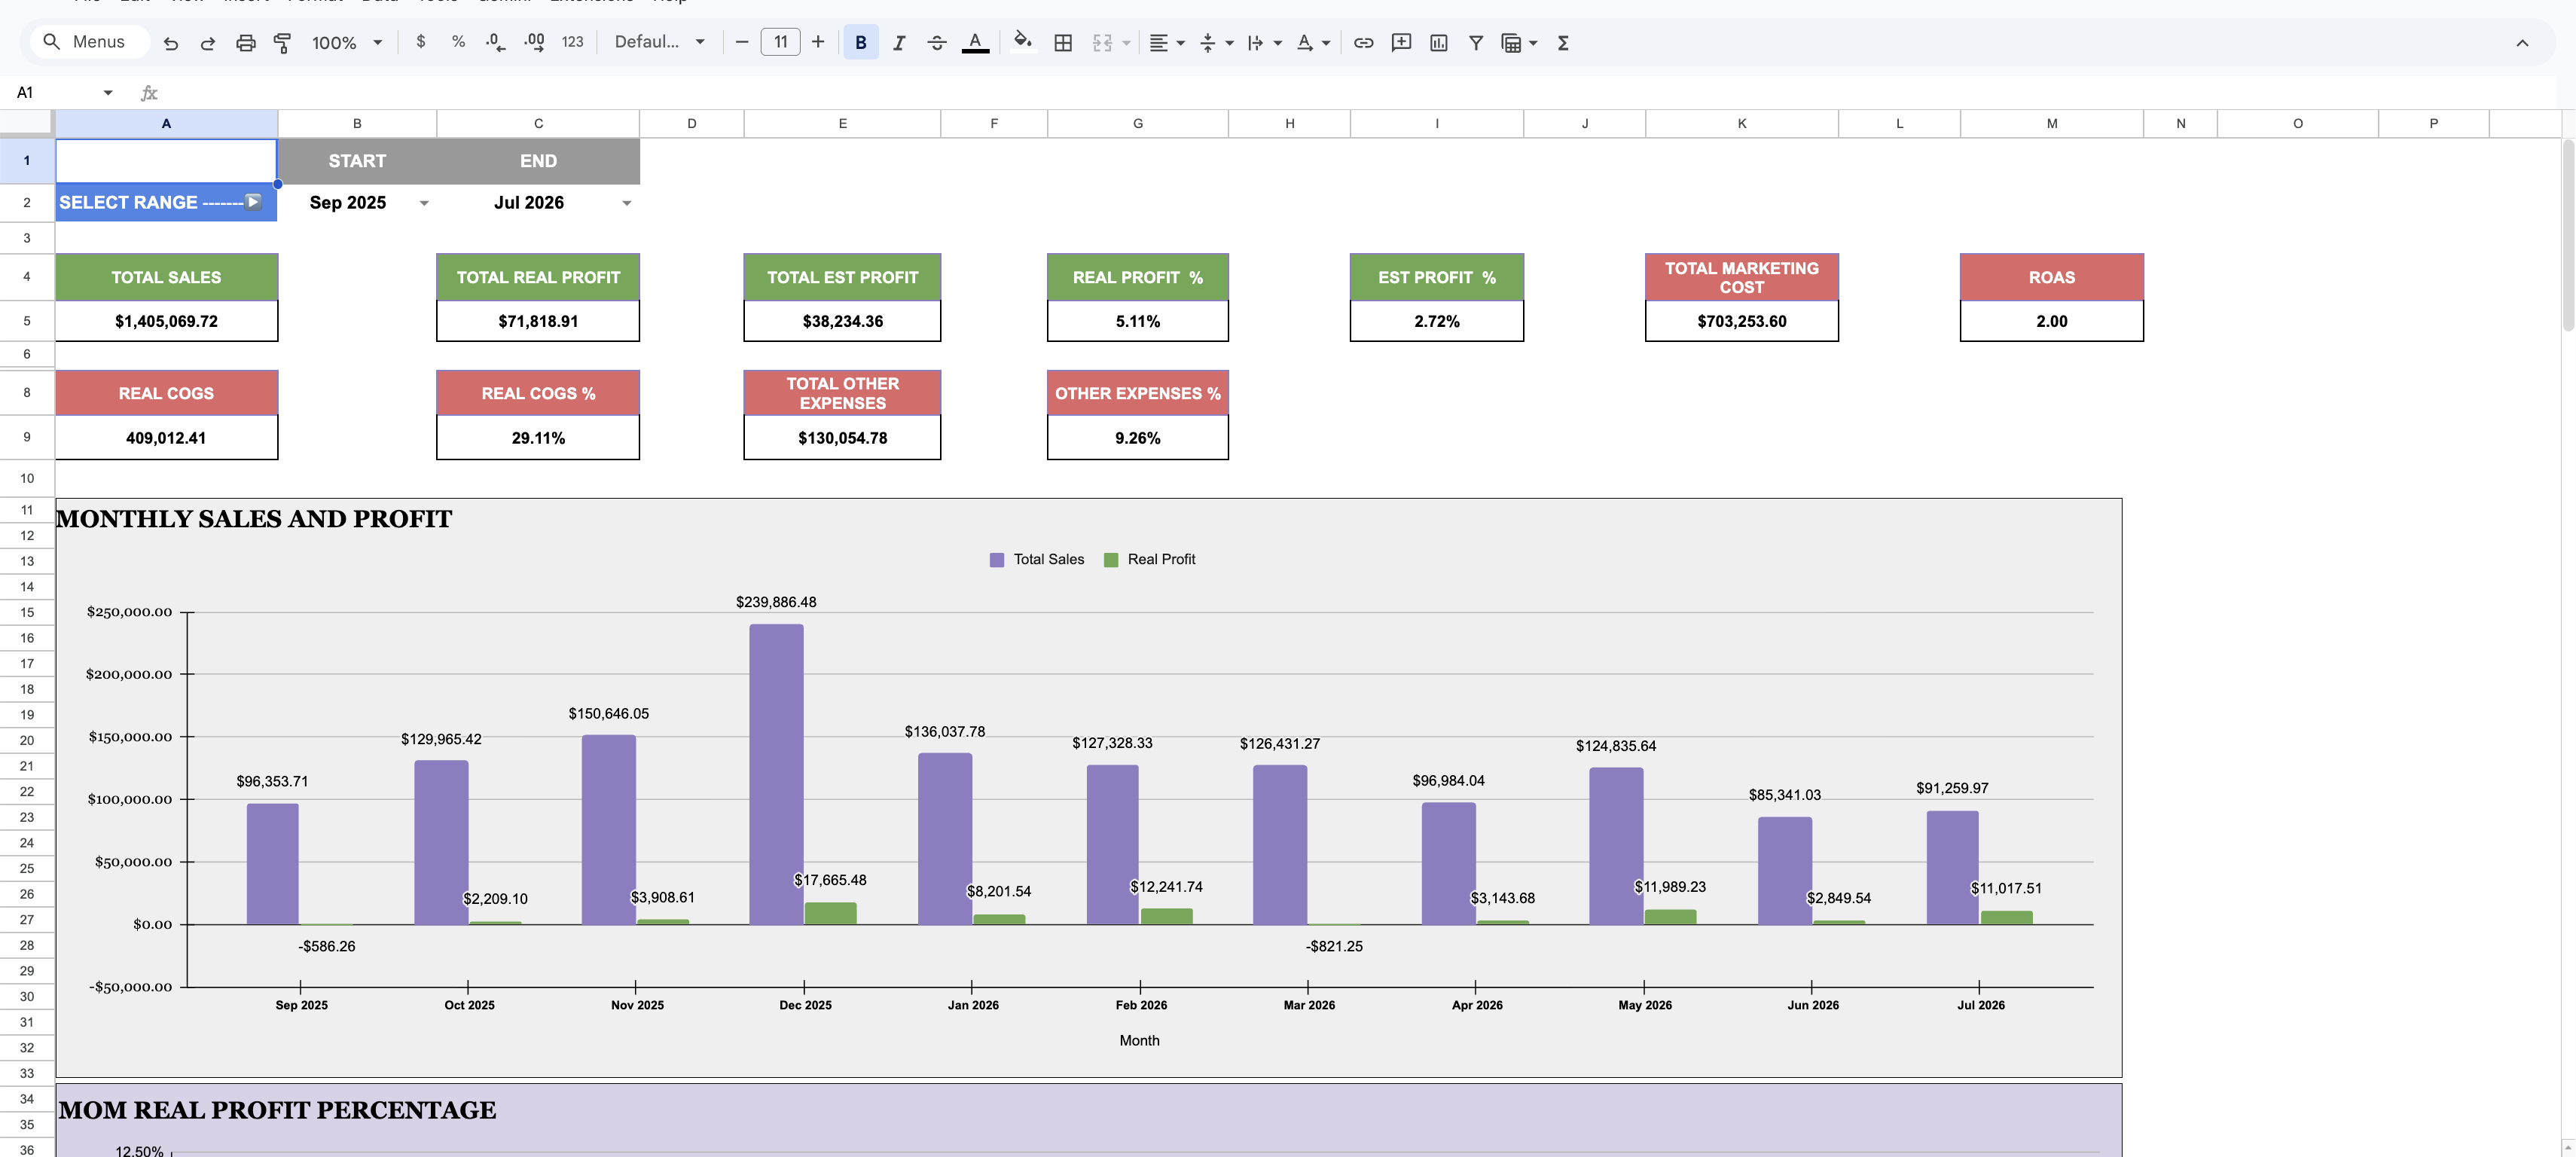Increase decimal places icon
The width and height of the screenshot is (2576, 1157).
coord(534,42)
